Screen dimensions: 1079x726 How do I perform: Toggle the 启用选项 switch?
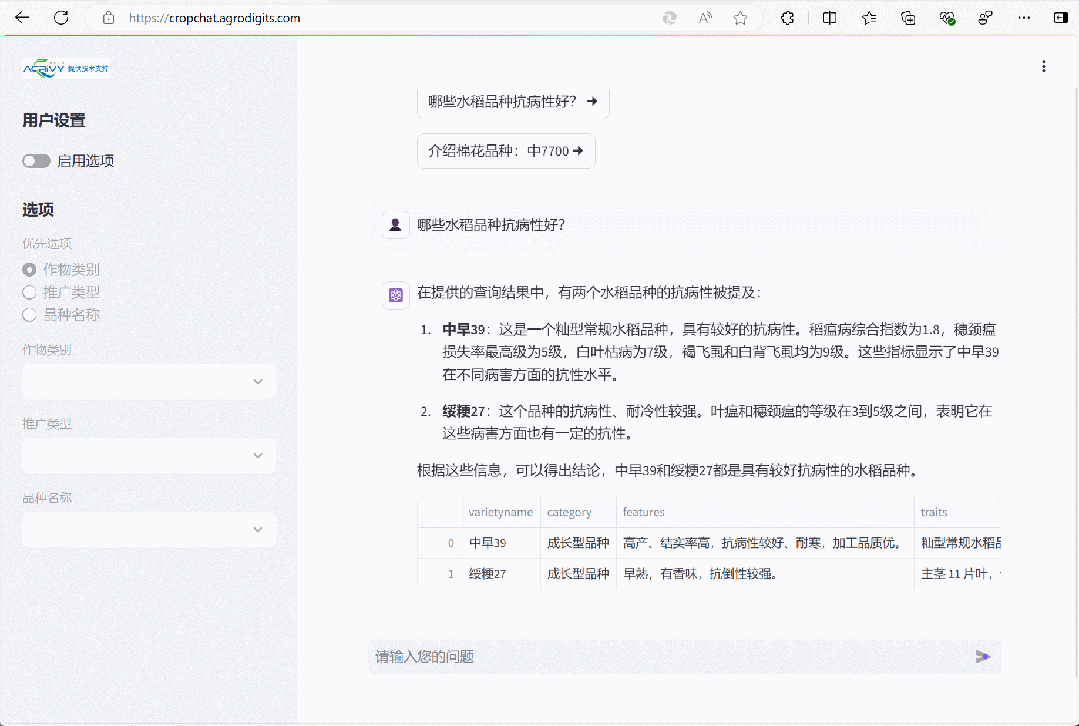(37, 161)
